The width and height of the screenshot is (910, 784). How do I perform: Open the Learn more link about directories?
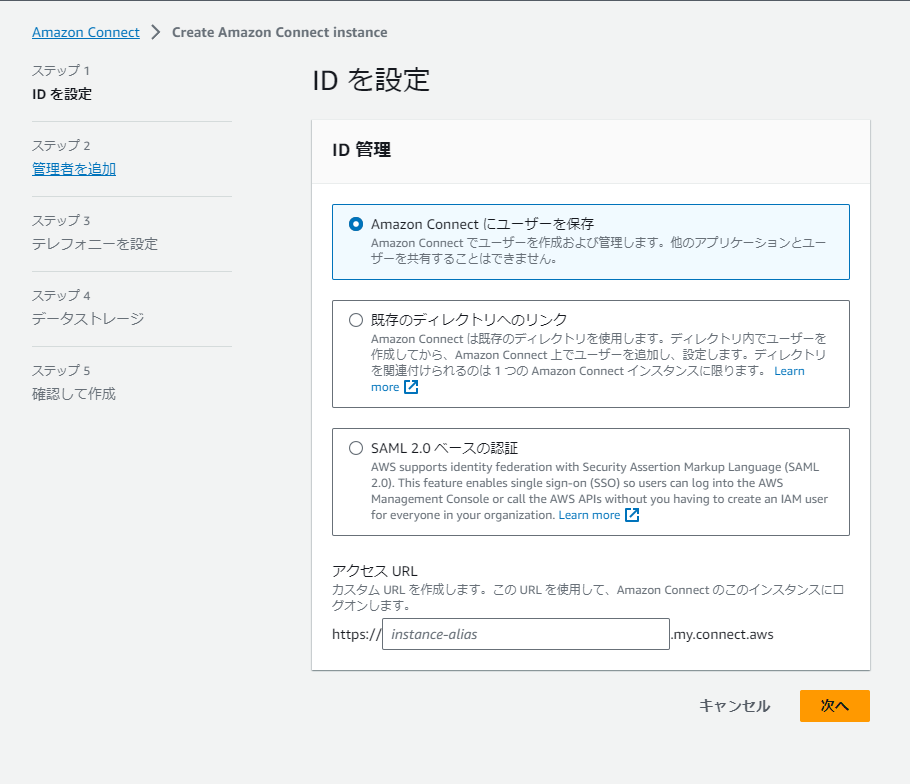click(x=789, y=371)
